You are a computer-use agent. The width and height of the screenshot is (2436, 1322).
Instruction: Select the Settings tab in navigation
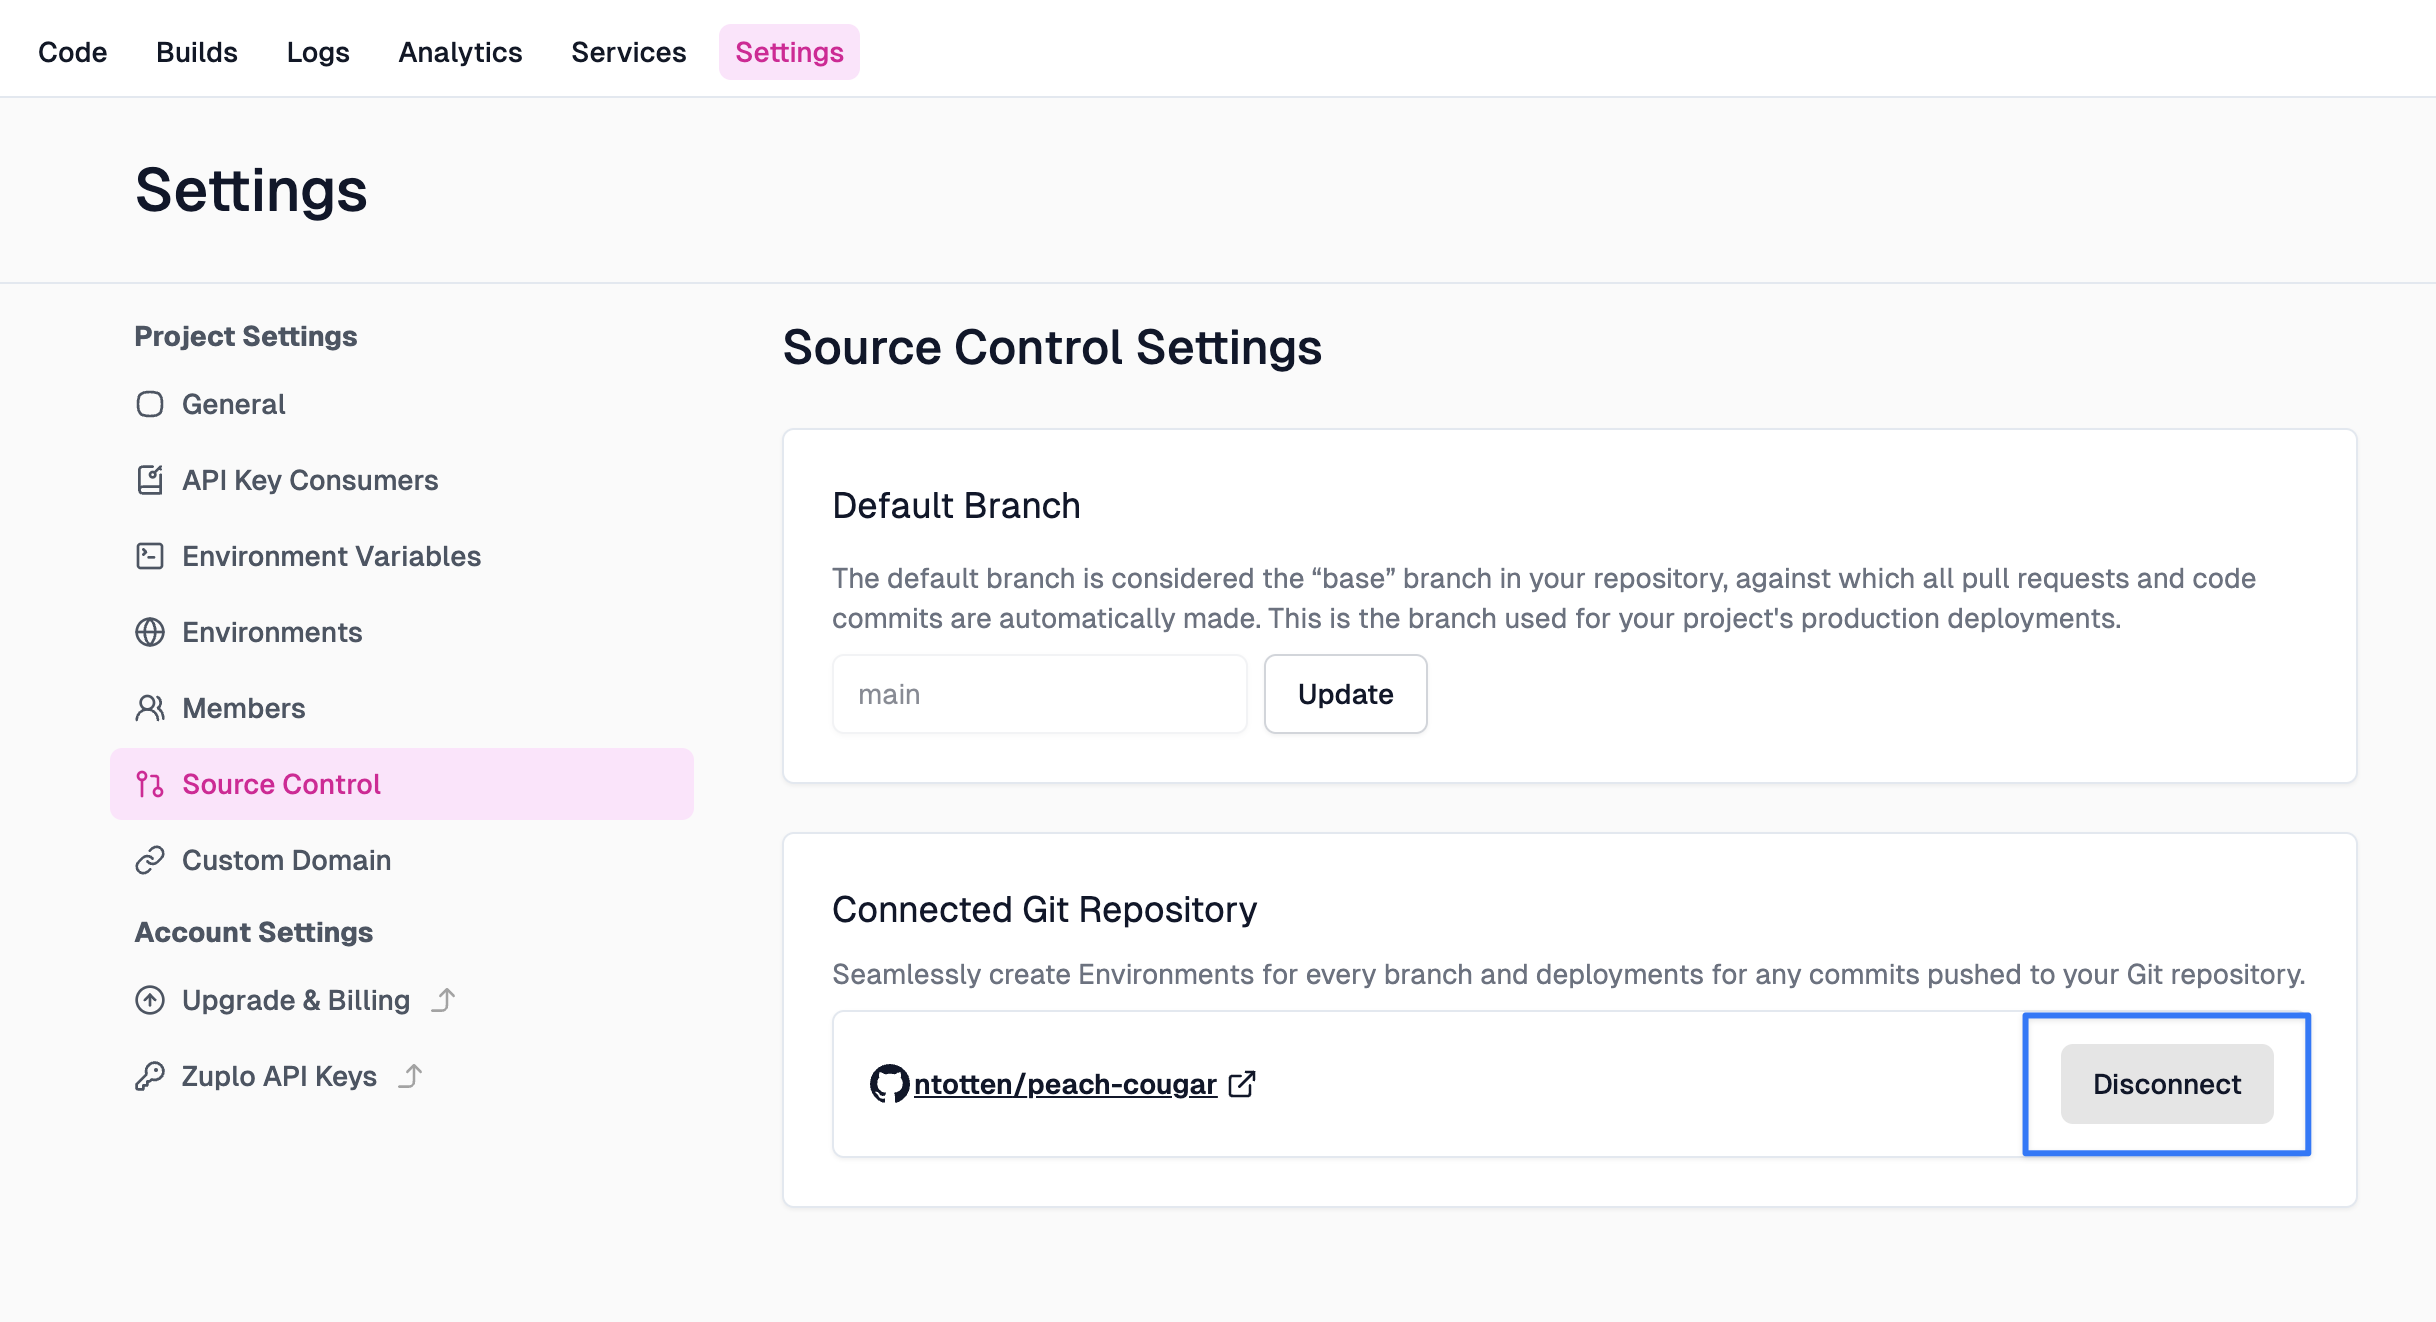tap(789, 49)
